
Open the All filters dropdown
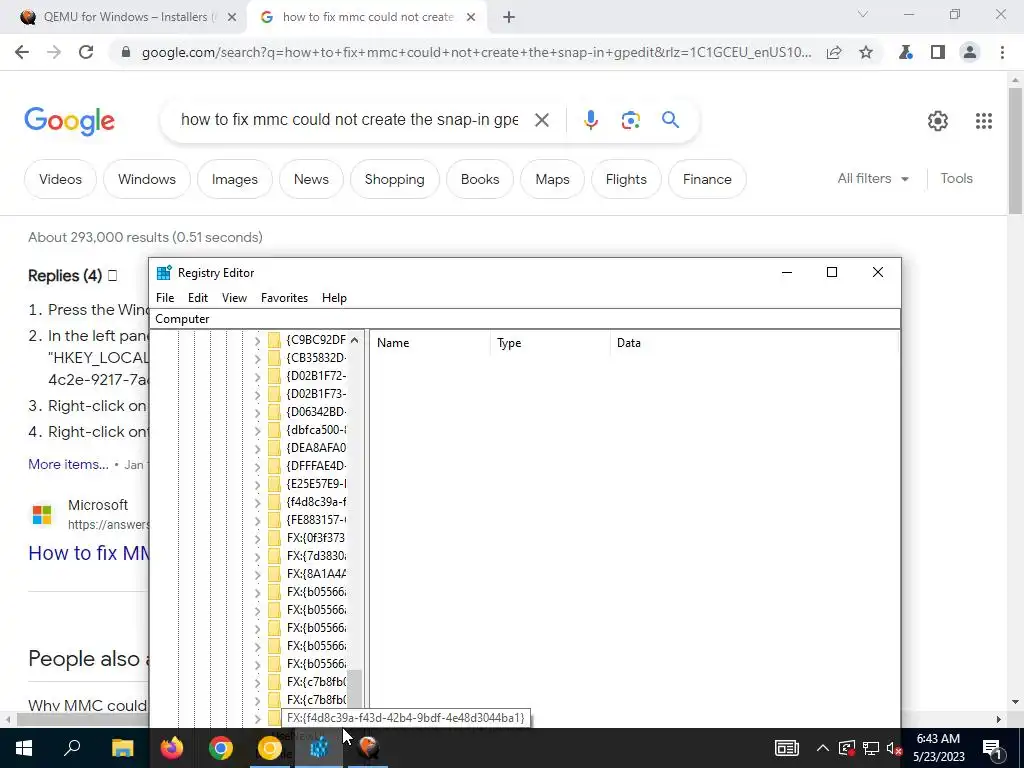coord(873,178)
